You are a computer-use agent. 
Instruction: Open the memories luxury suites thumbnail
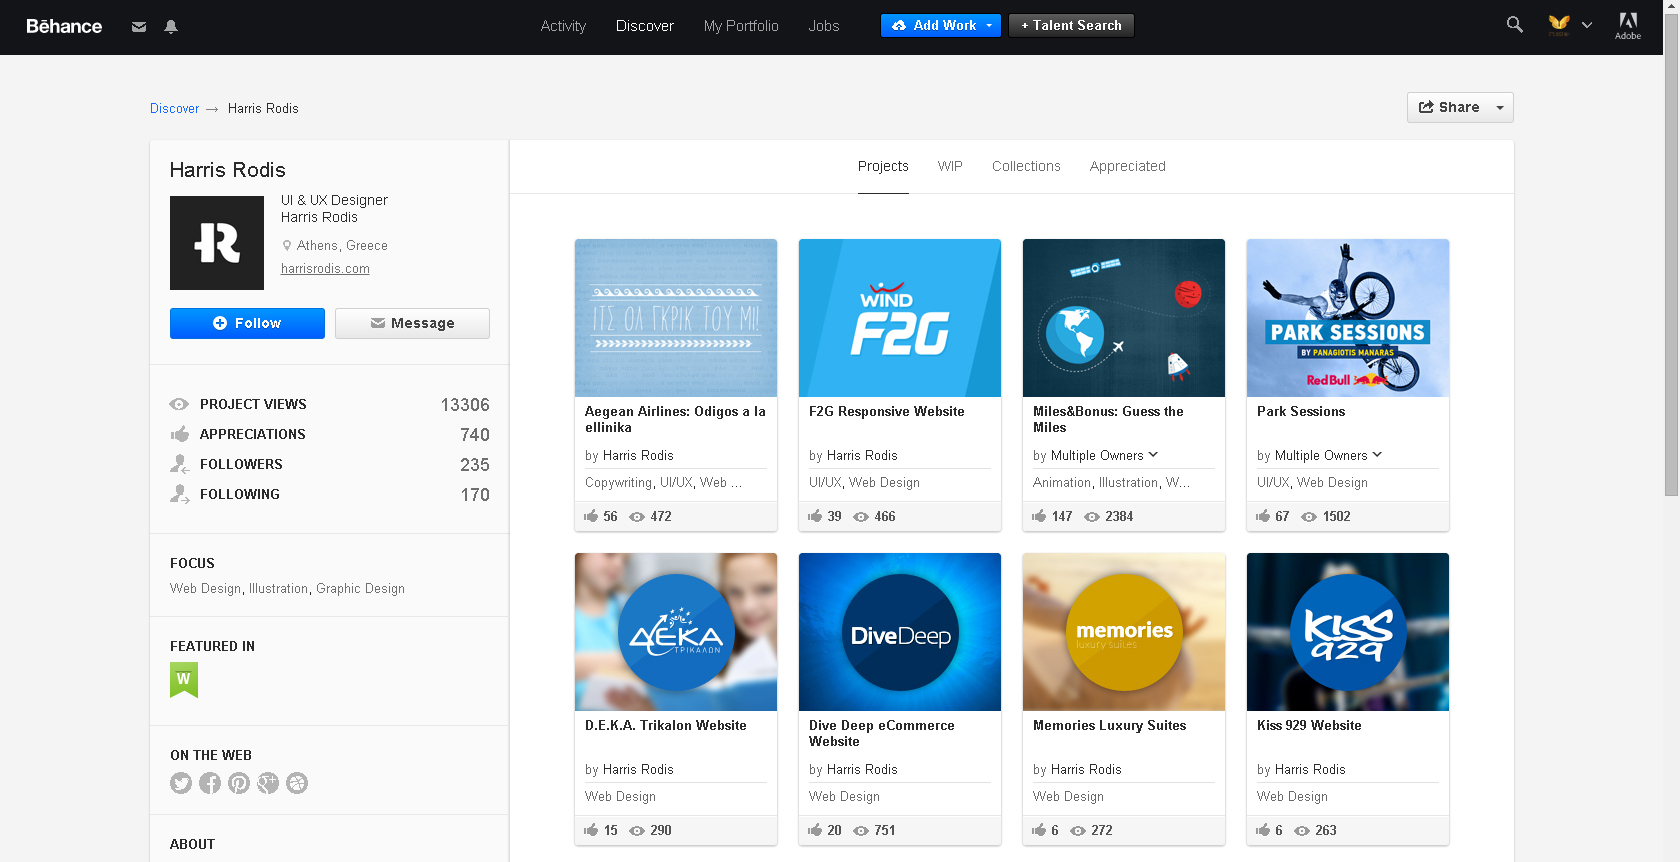point(1124,632)
